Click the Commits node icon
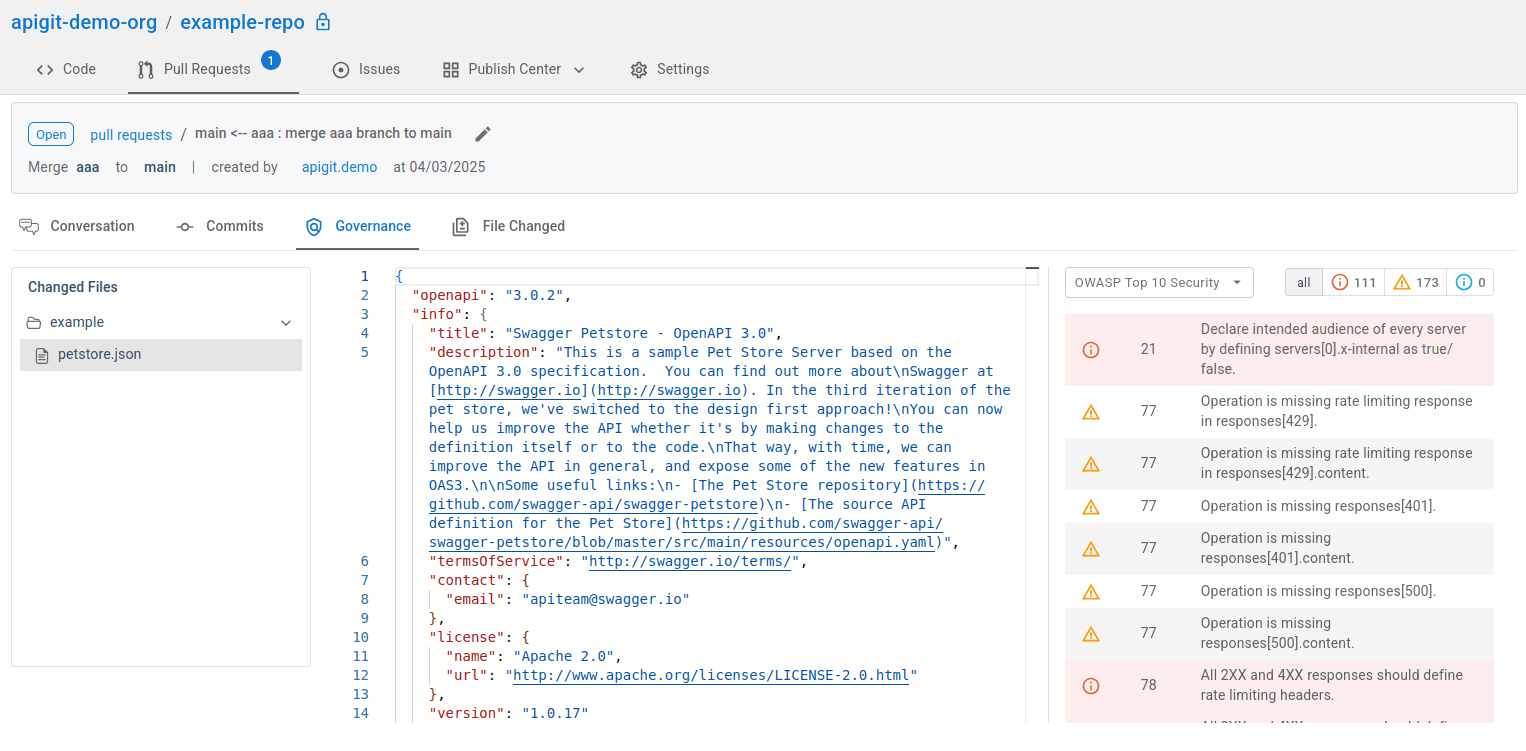Viewport: 1526px width, 751px height. (185, 227)
